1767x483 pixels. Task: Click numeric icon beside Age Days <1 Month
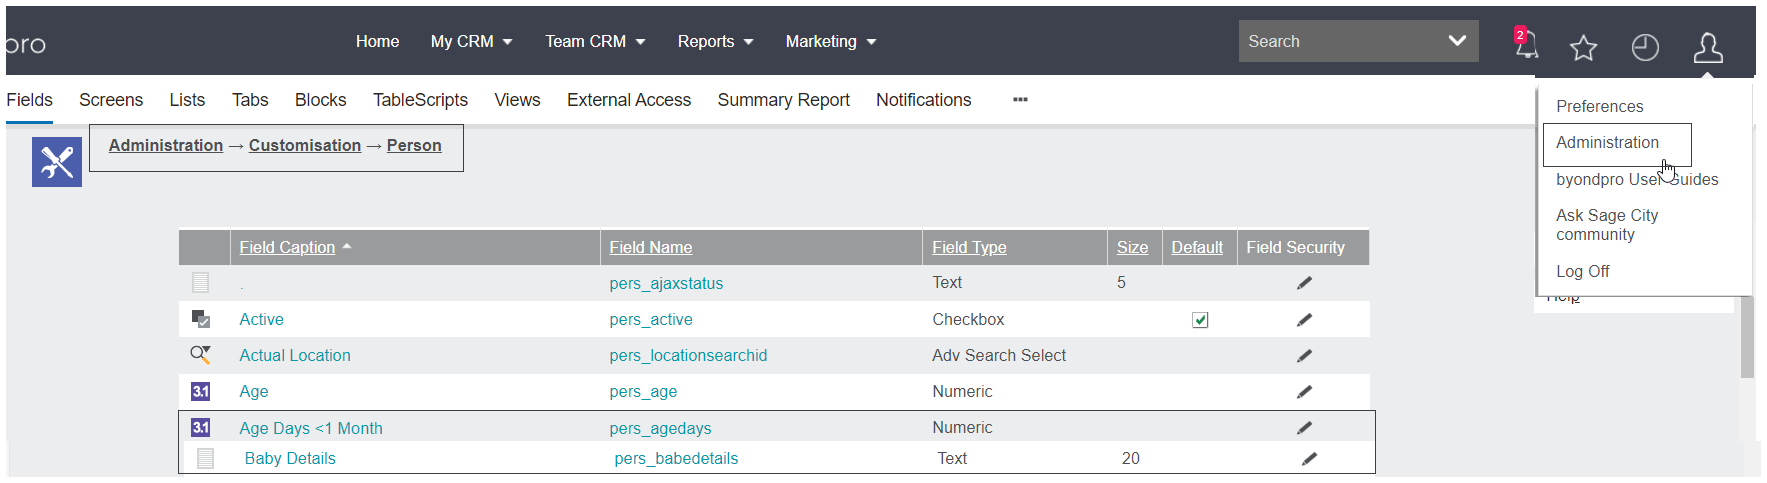(201, 427)
